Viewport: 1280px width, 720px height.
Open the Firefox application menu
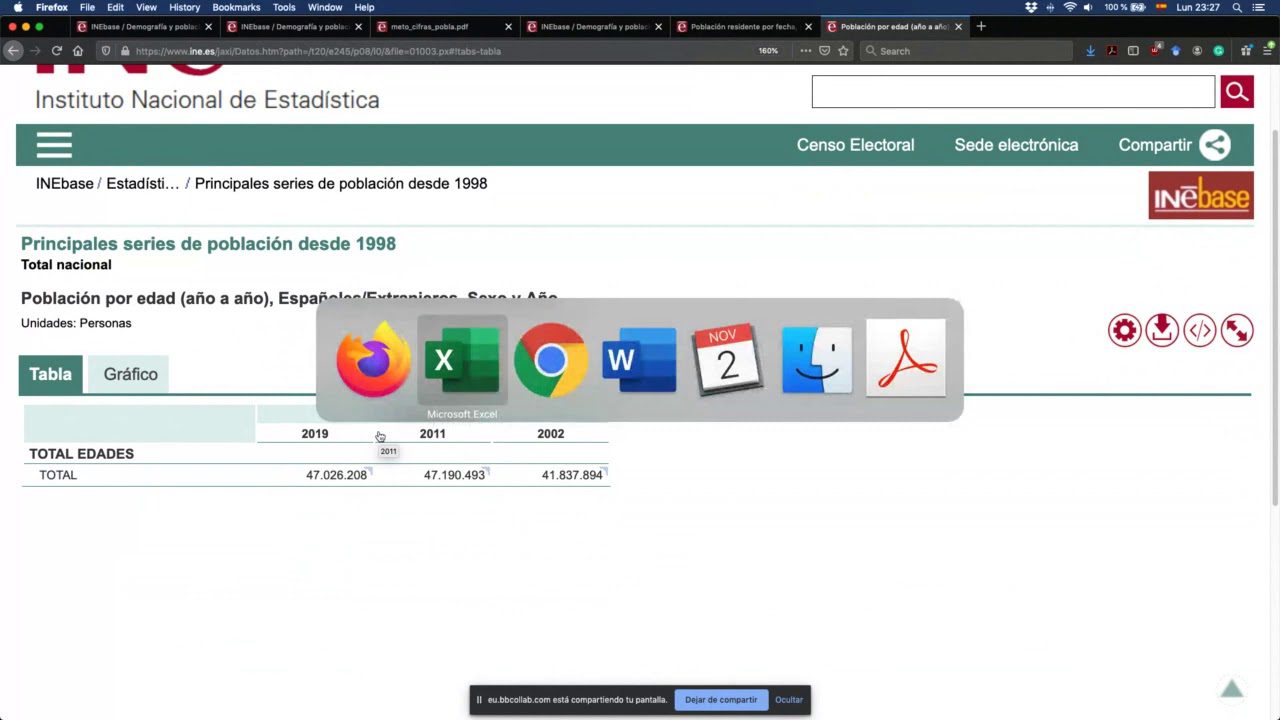(1267, 51)
